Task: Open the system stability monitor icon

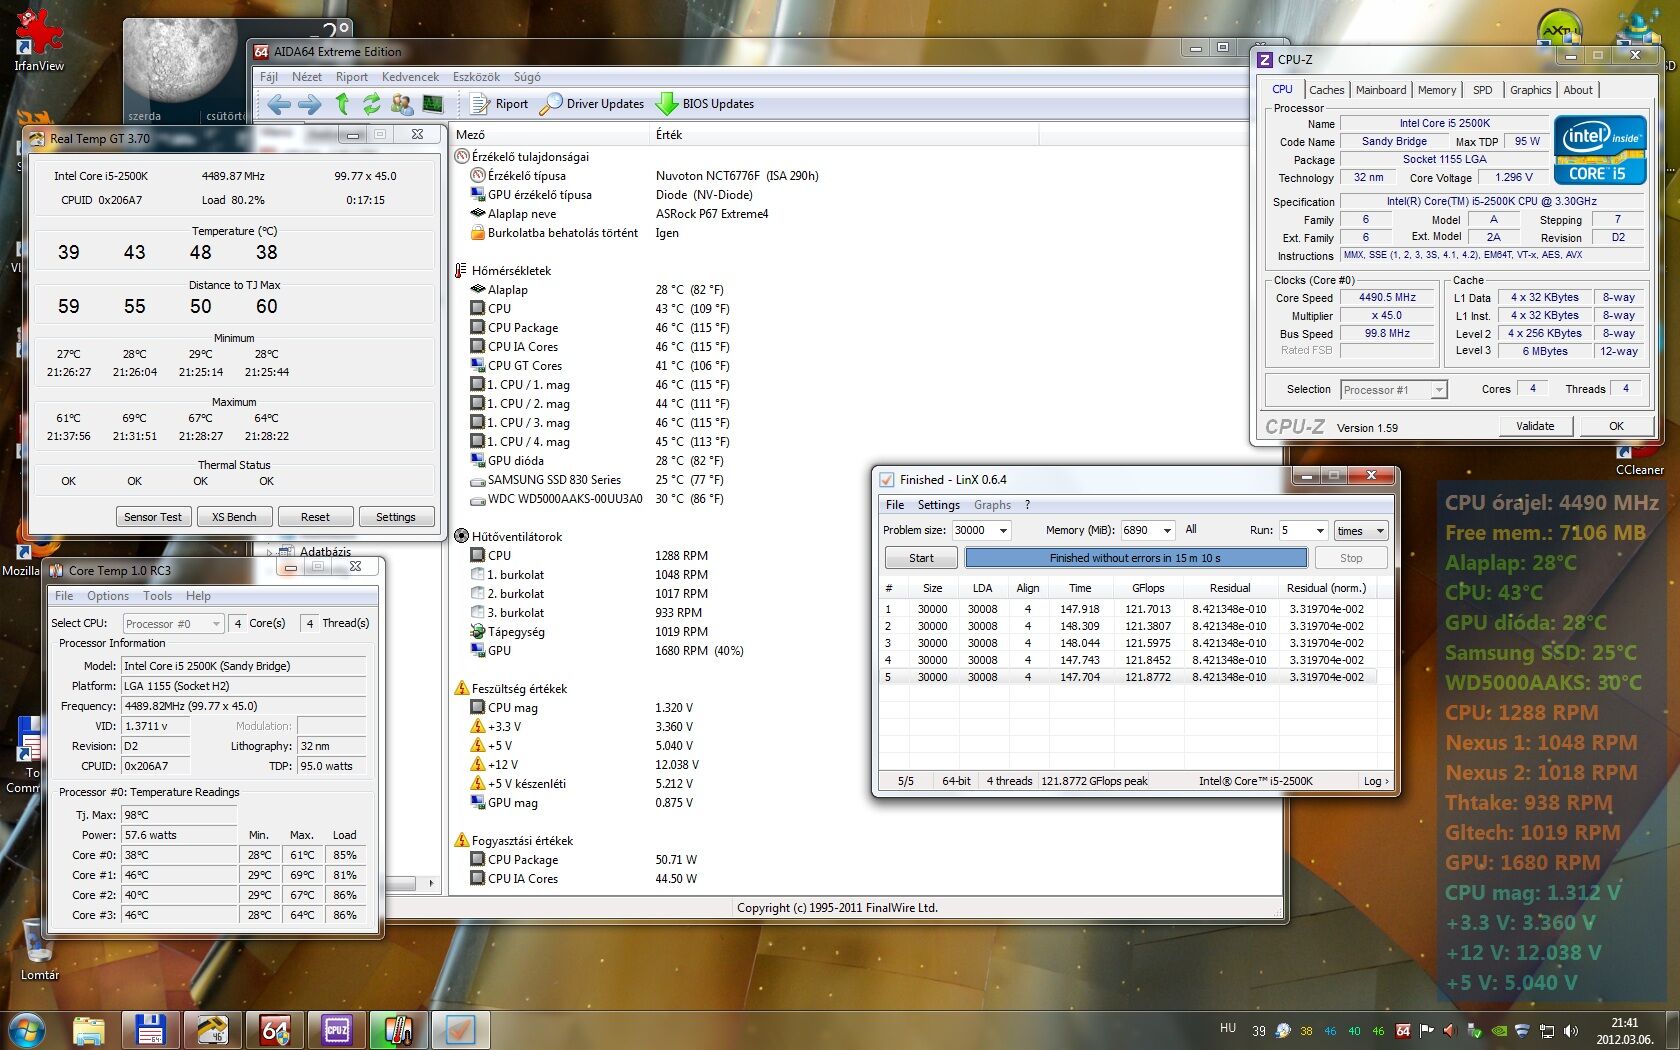Action: coord(433,104)
